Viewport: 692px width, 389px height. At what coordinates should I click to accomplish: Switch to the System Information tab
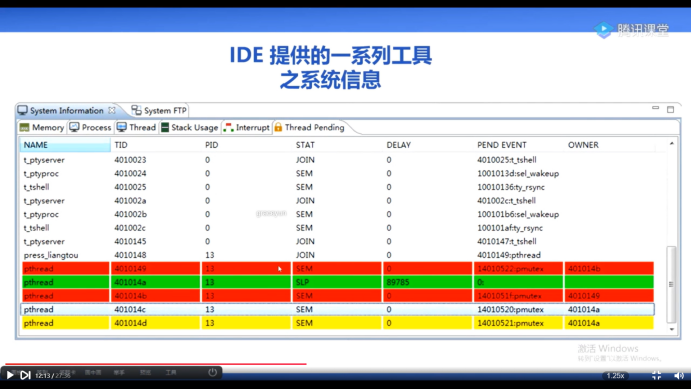[x=66, y=110]
